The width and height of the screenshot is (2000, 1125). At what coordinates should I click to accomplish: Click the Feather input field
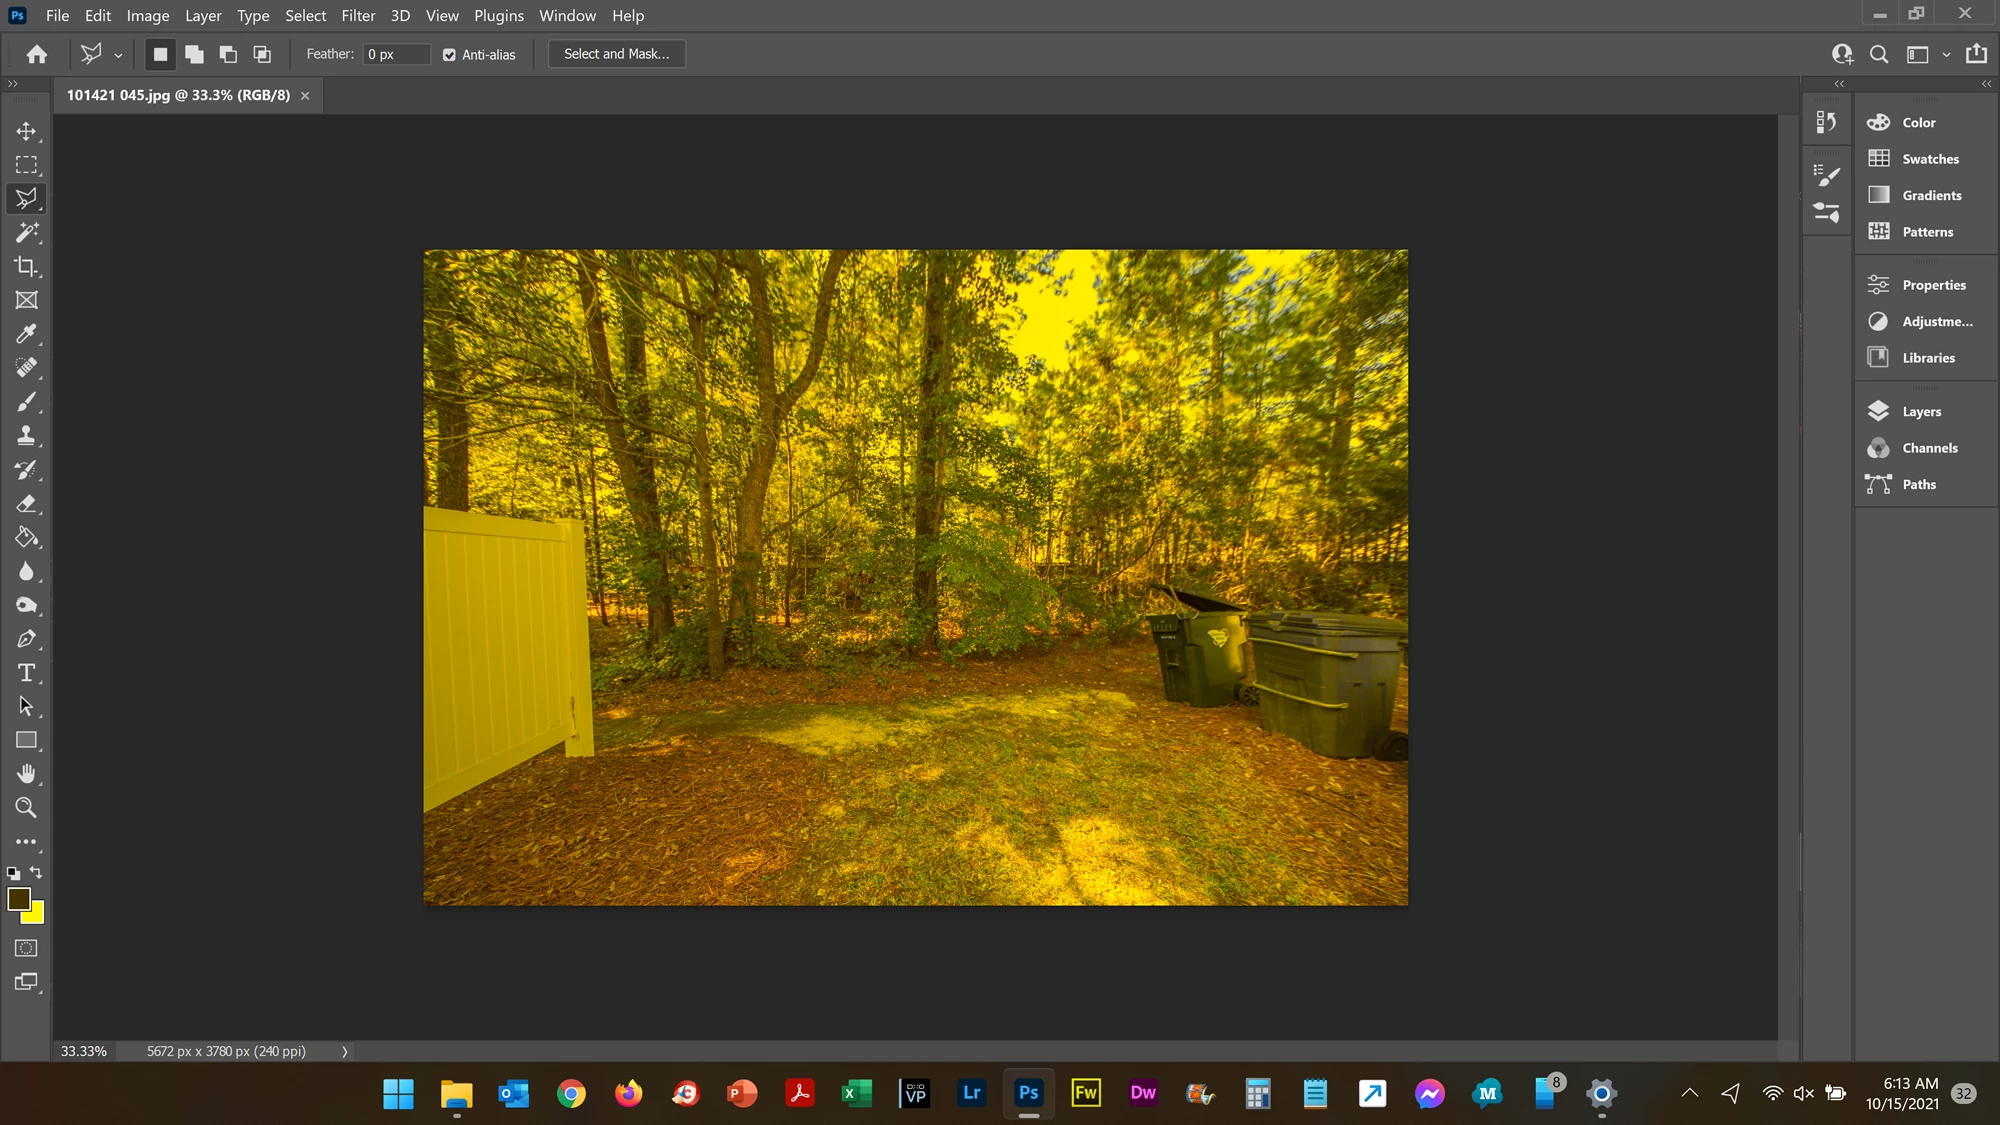396,55
